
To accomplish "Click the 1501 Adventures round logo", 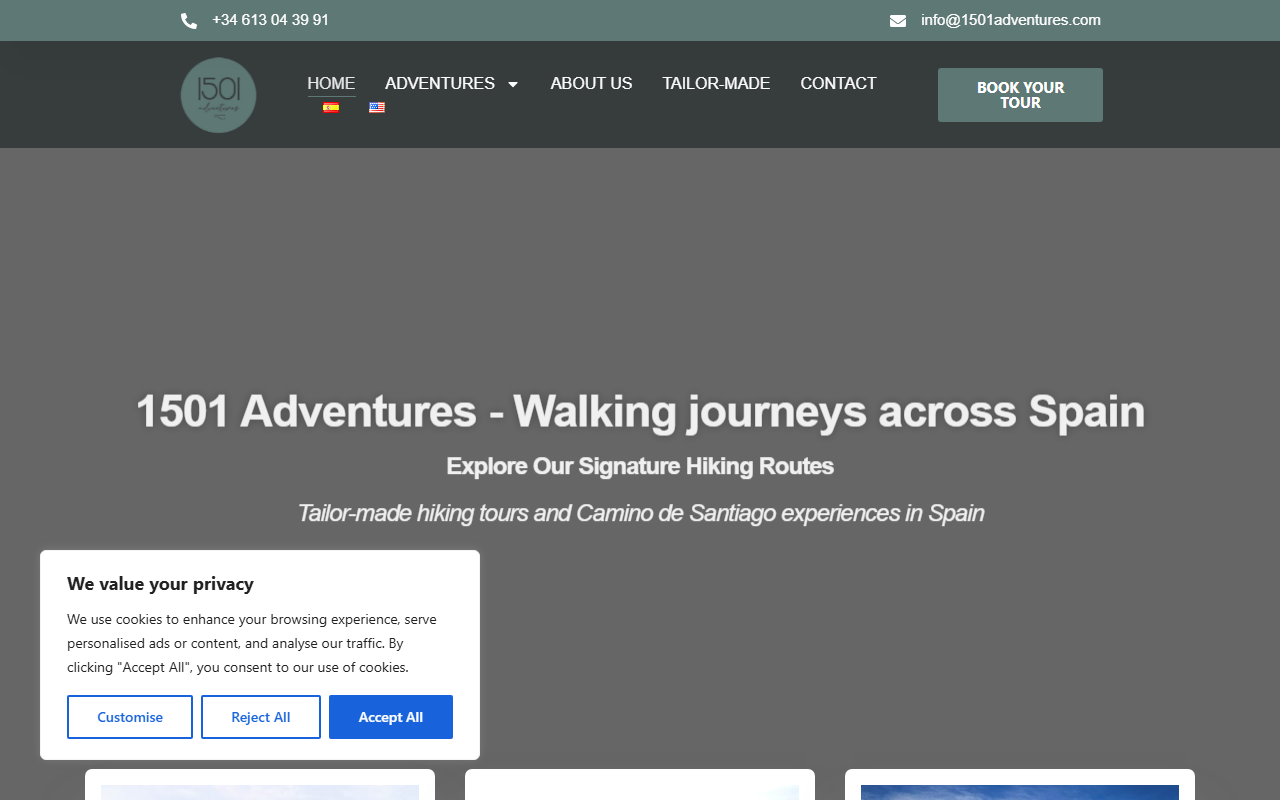I will [219, 95].
